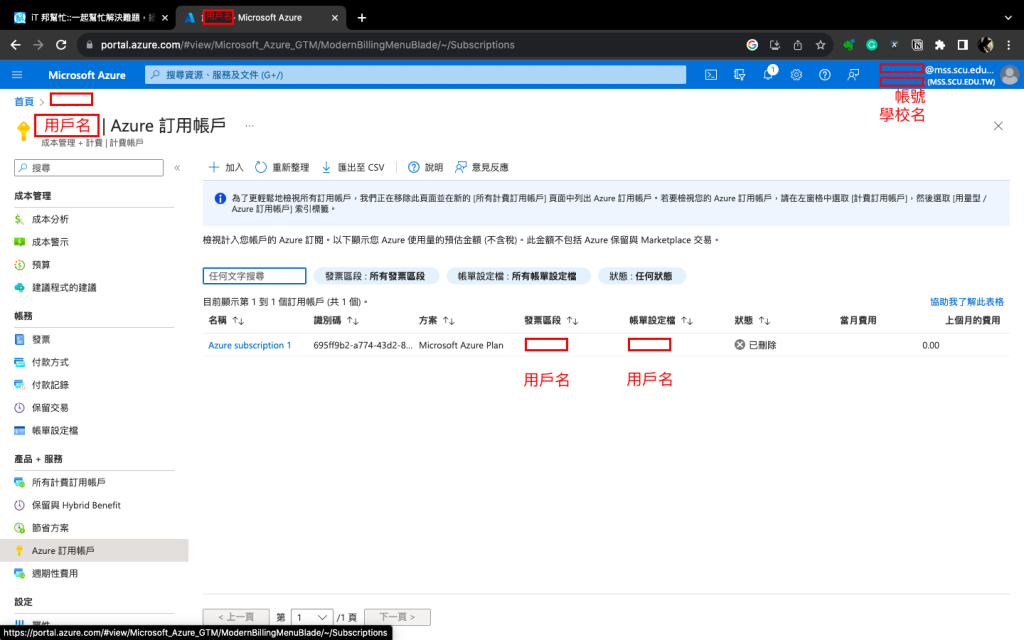Sort by 狀態 column header
This screenshot has width=1024, height=640.
[752, 321]
